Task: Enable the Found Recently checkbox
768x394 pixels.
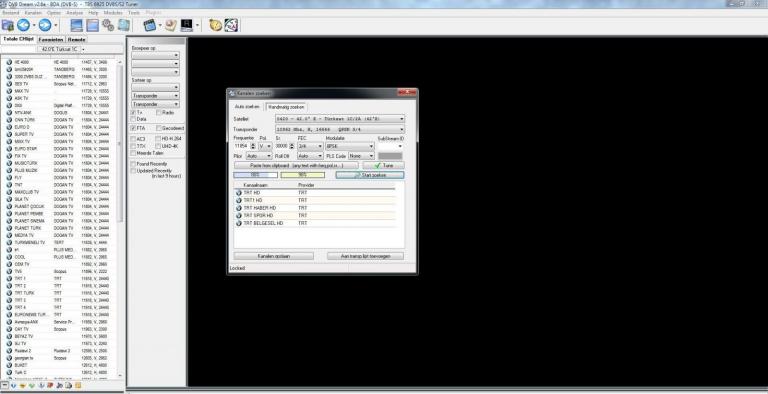Action: pyautogui.click(x=133, y=164)
